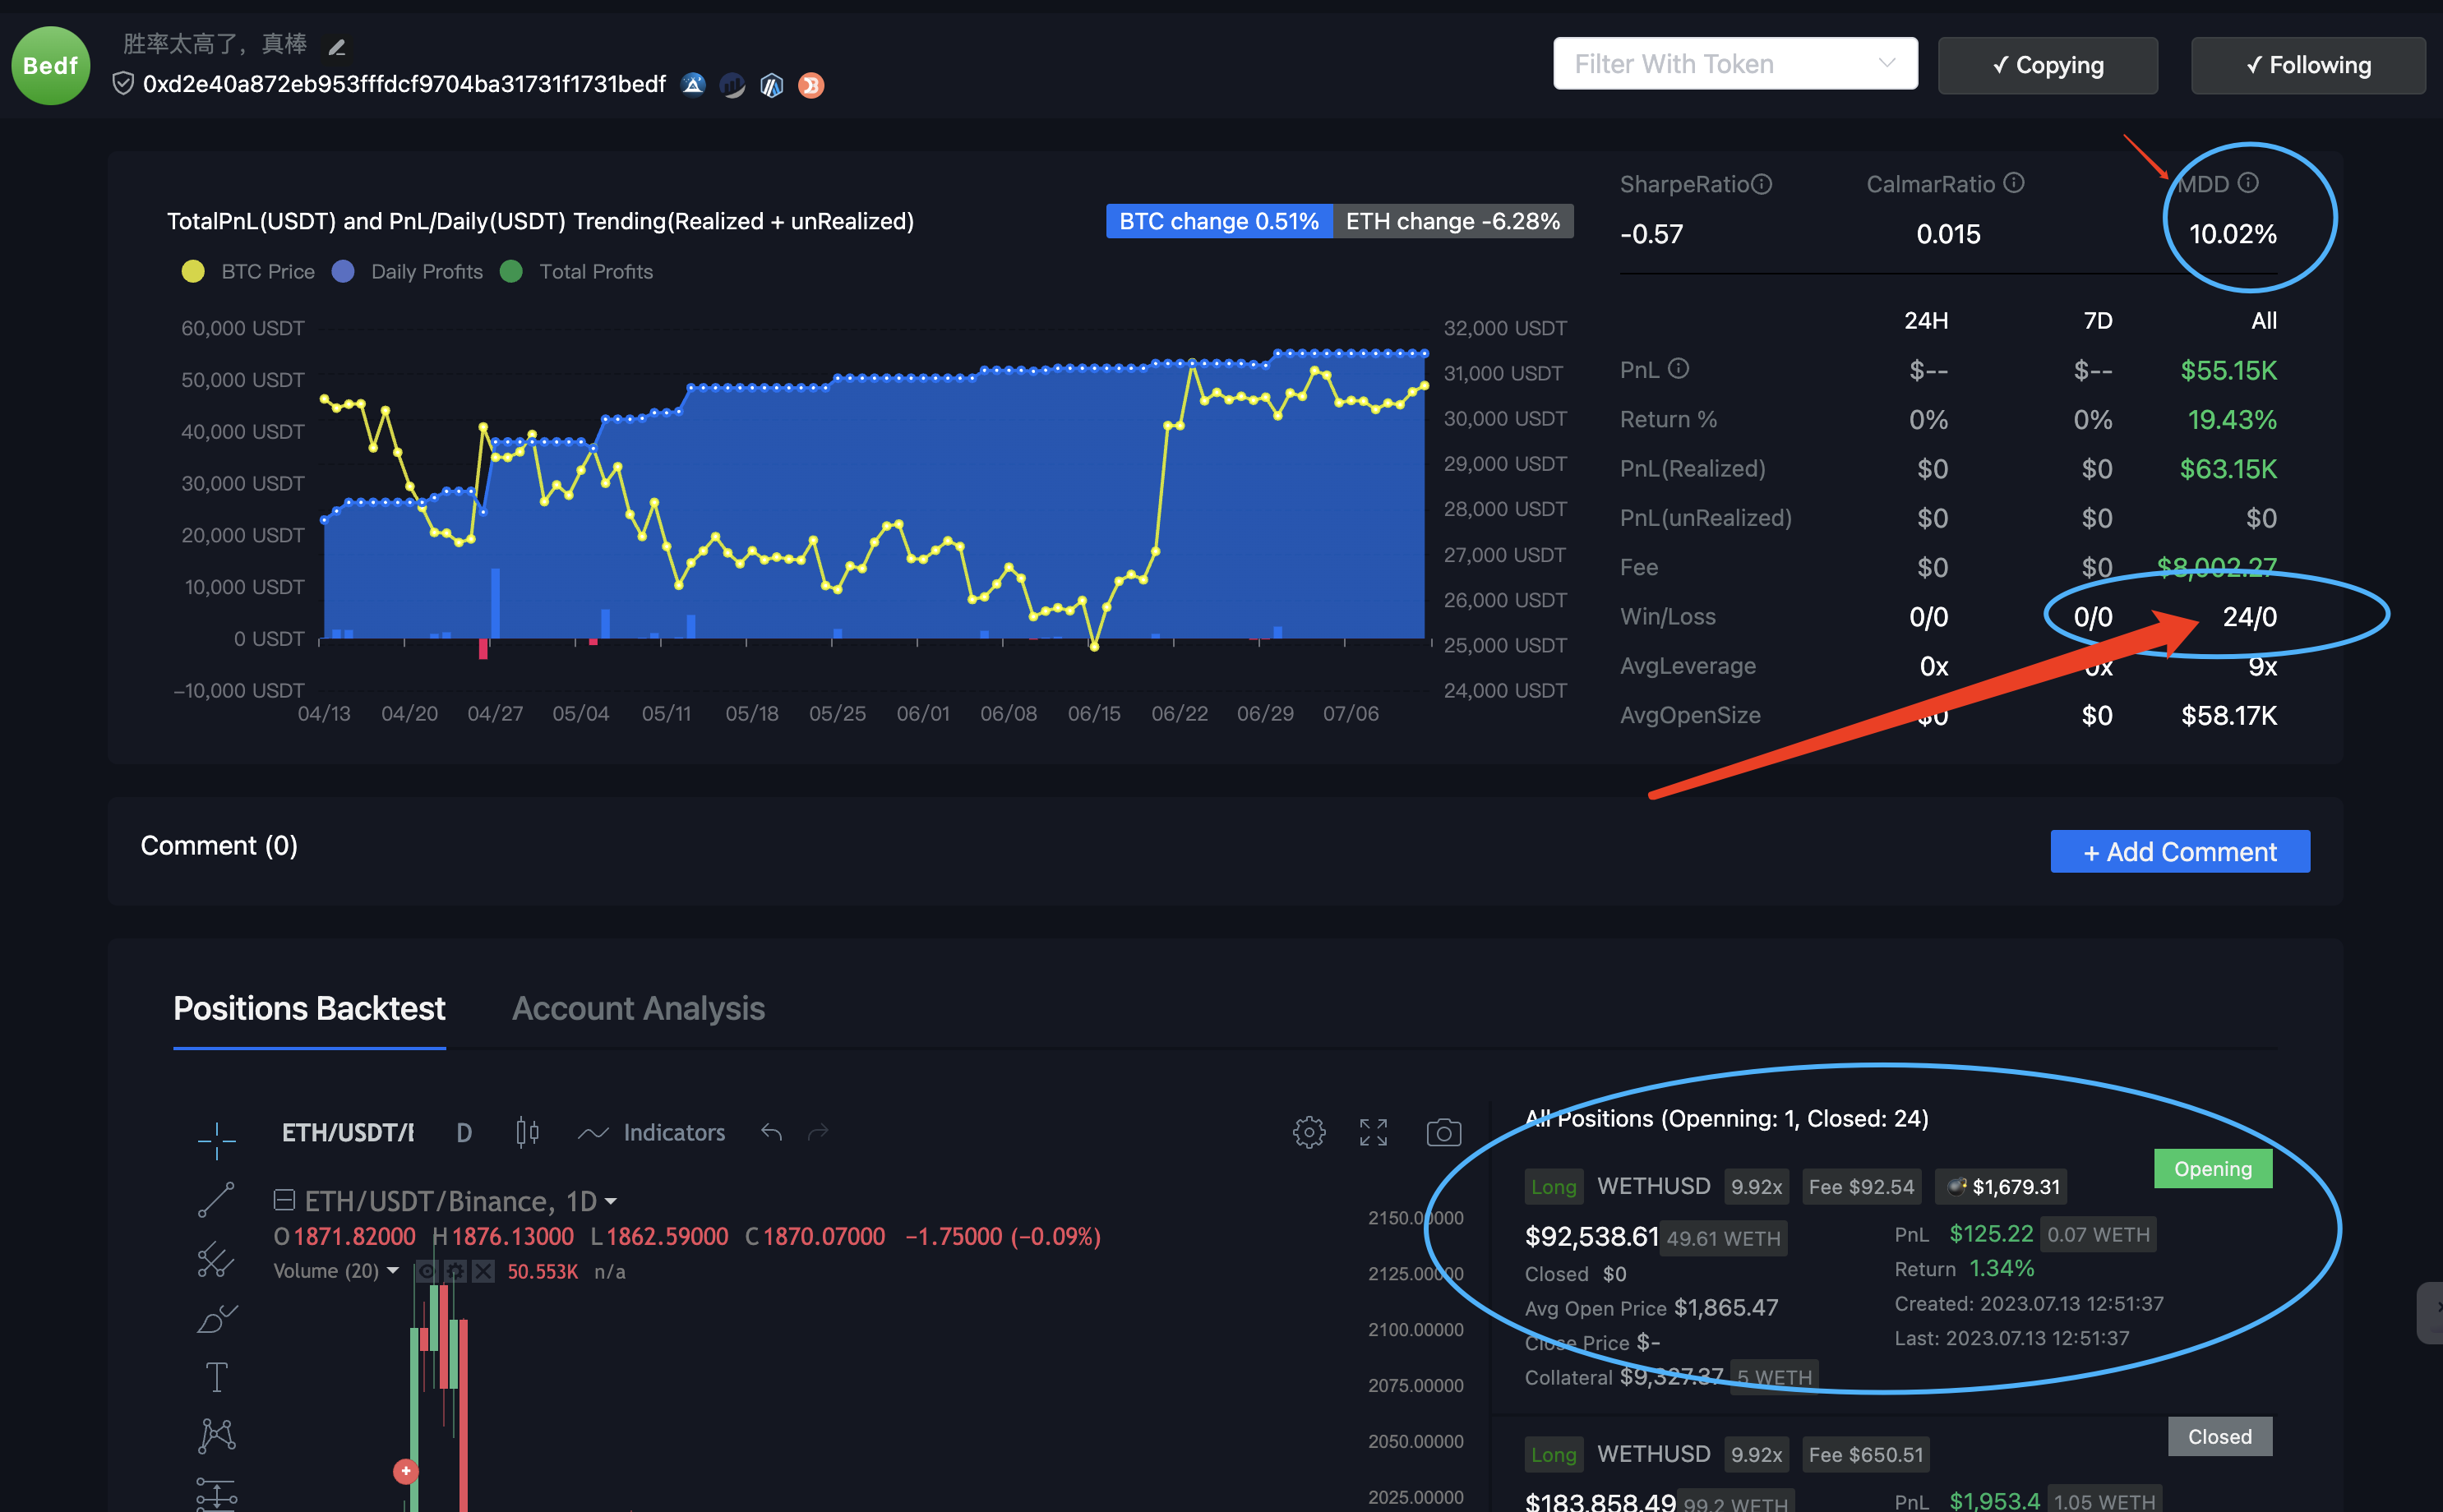This screenshot has width=2443, height=1512.
Task: Select the Text annotation tool
Action: (217, 1376)
